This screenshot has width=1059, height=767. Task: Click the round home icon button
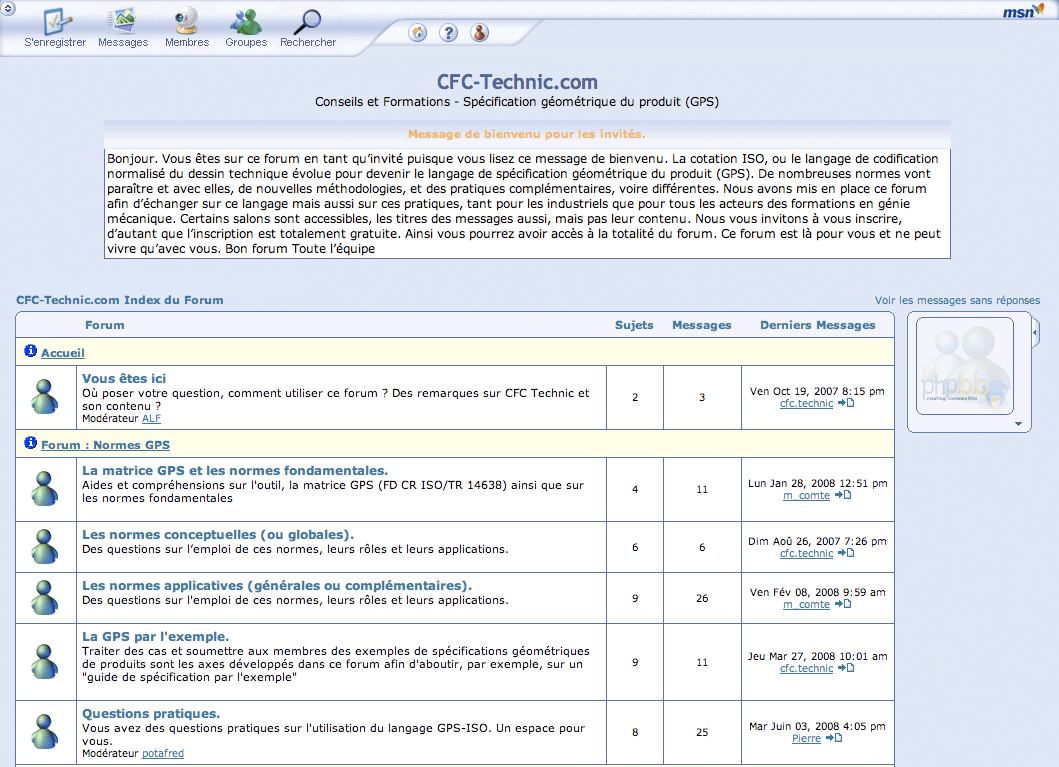(418, 33)
